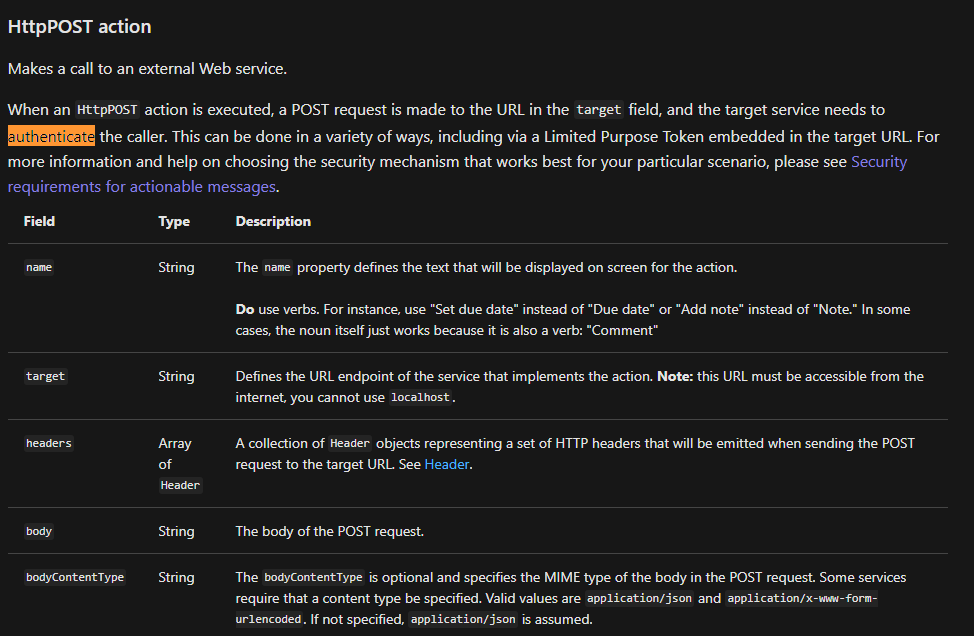Click the sentence Makes a call to an external Web service
This screenshot has width=974, height=636.
click(147, 69)
